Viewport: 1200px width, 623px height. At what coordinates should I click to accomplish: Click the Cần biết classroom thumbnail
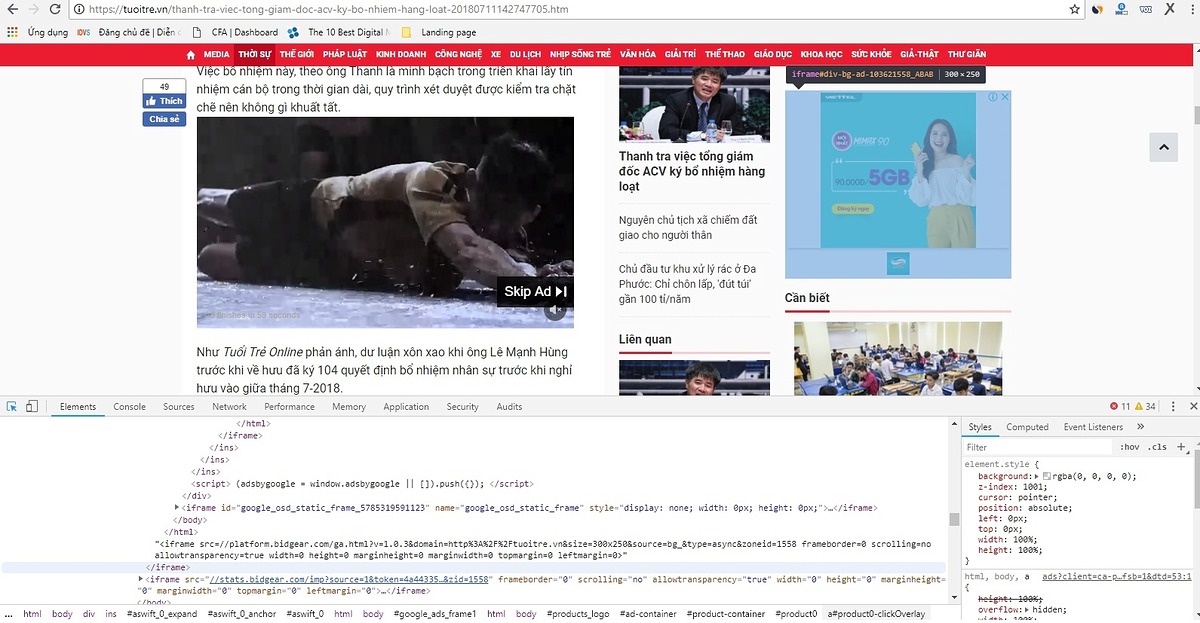898,358
